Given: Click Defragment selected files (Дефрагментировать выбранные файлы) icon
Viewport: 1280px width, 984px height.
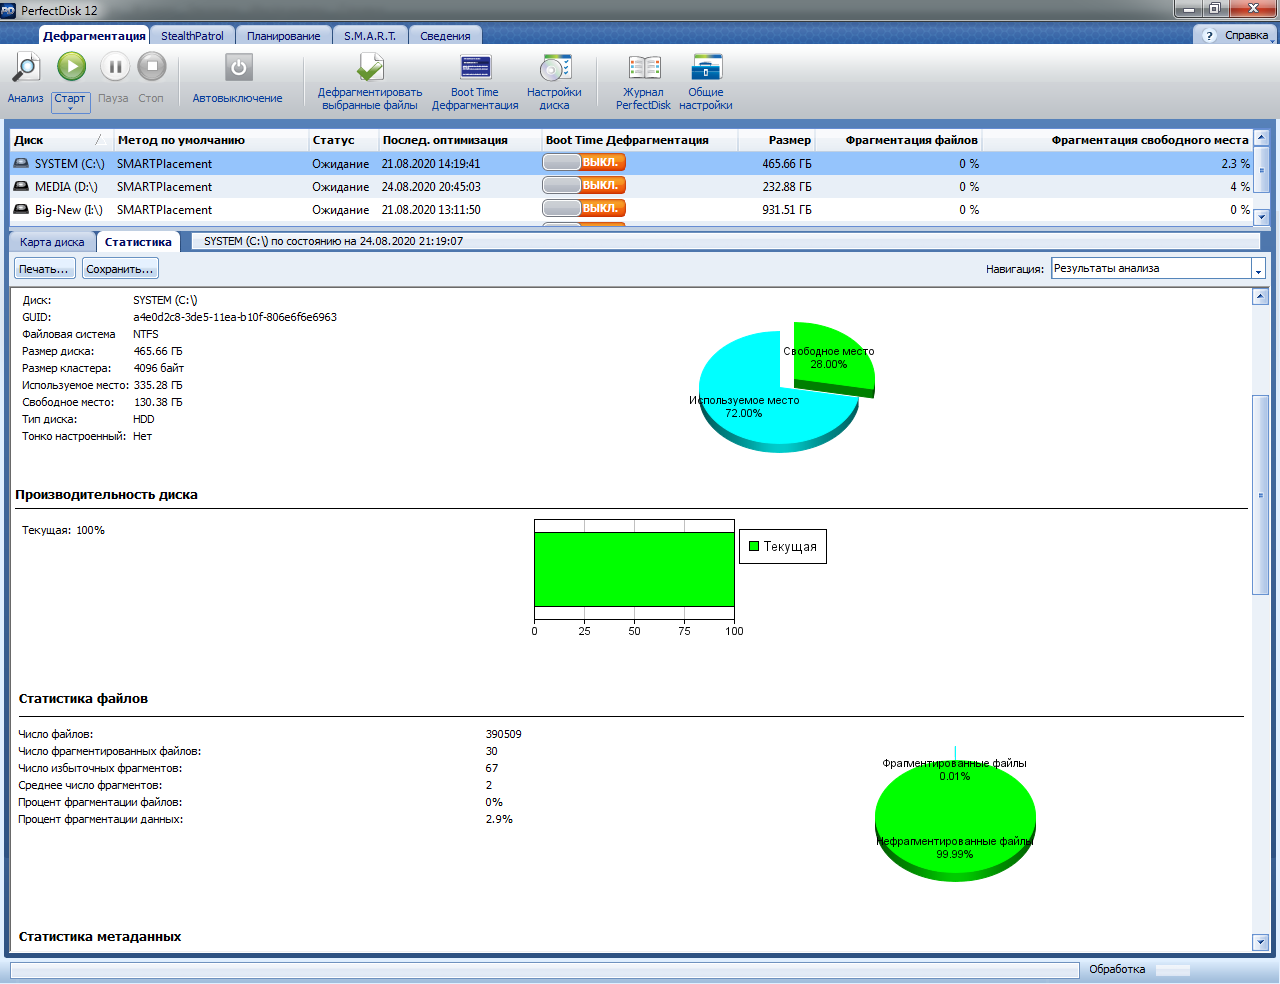Looking at the screenshot, I should coord(370,68).
